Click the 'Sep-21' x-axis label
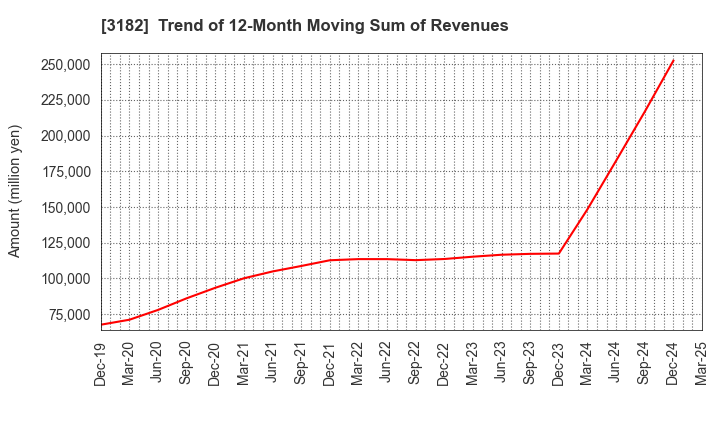 click(300, 363)
